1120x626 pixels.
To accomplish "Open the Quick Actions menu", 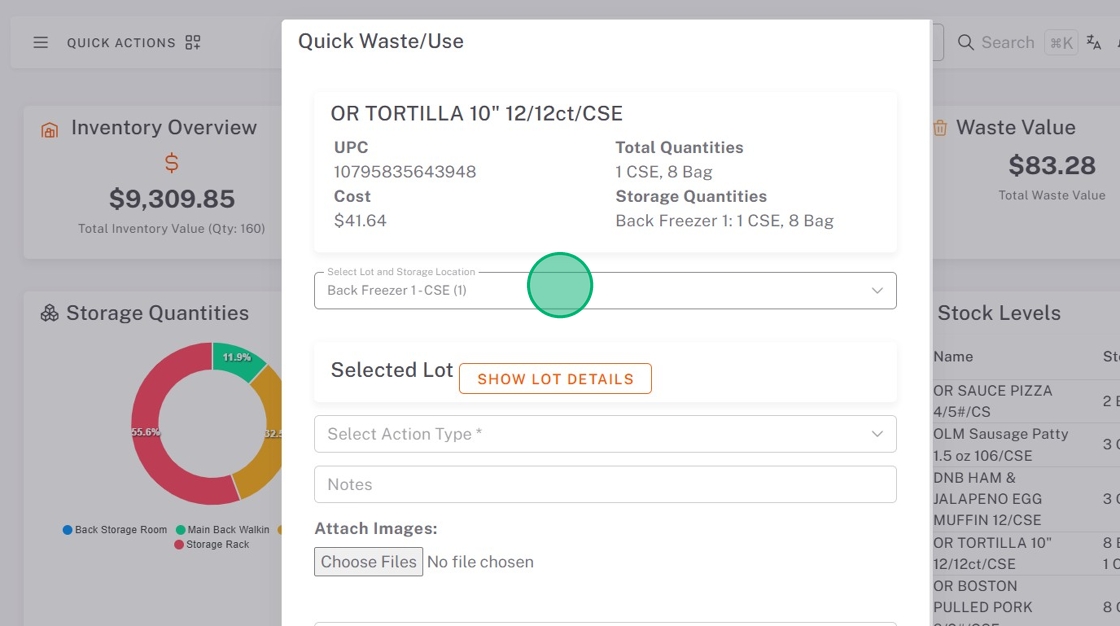I will (x=121, y=43).
